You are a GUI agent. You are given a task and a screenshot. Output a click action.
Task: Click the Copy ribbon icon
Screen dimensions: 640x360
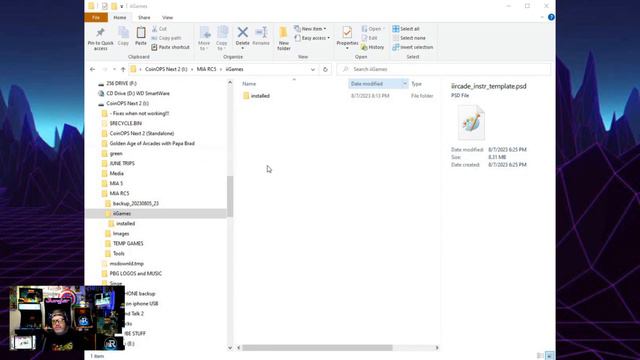click(123, 33)
